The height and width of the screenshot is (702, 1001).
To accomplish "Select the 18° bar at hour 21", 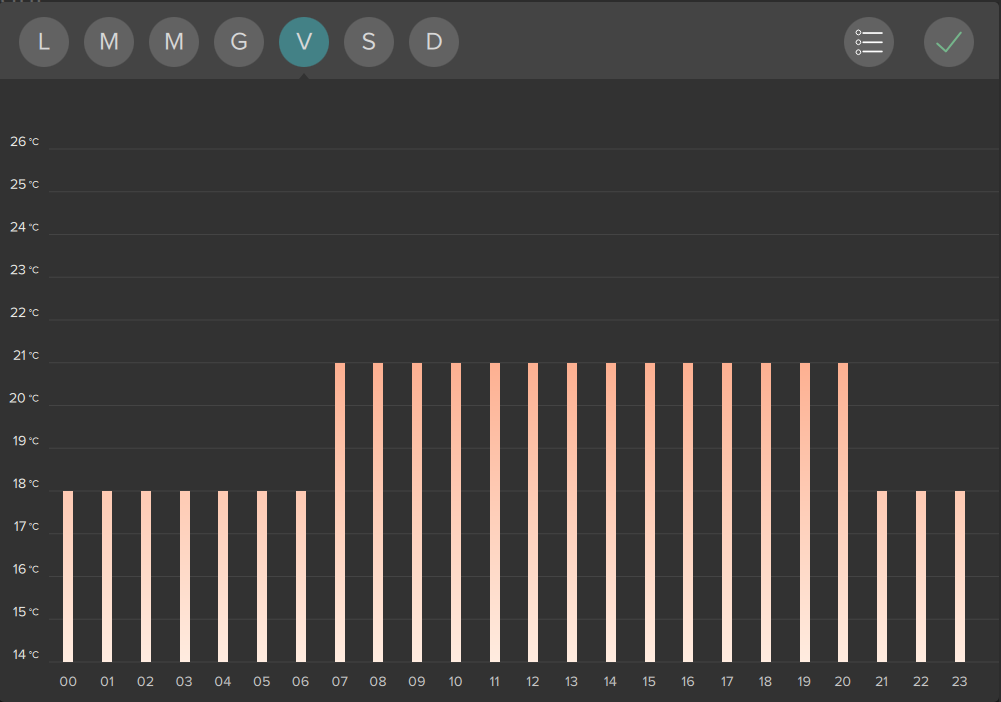I will point(882,576).
